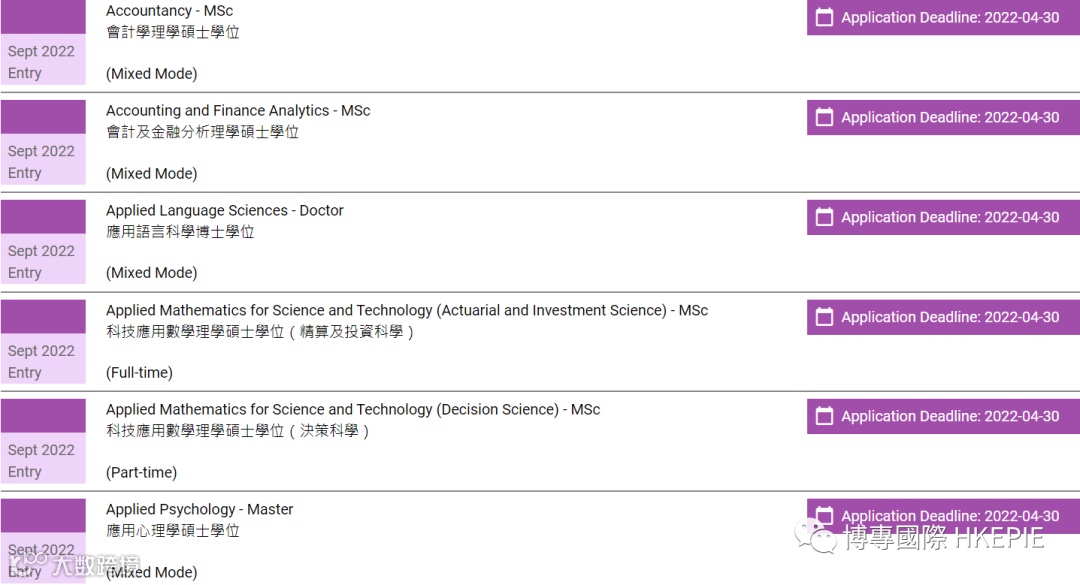
Task: Open Accounting and Finance Analytics - MSc
Action: (x=238, y=111)
